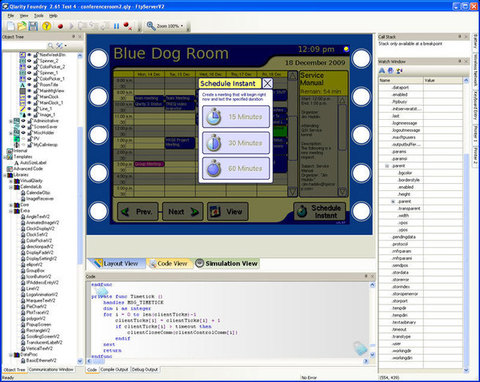The image size is (480, 382).
Task: Save the project using the floppy icon
Action: [x=33, y=26]
